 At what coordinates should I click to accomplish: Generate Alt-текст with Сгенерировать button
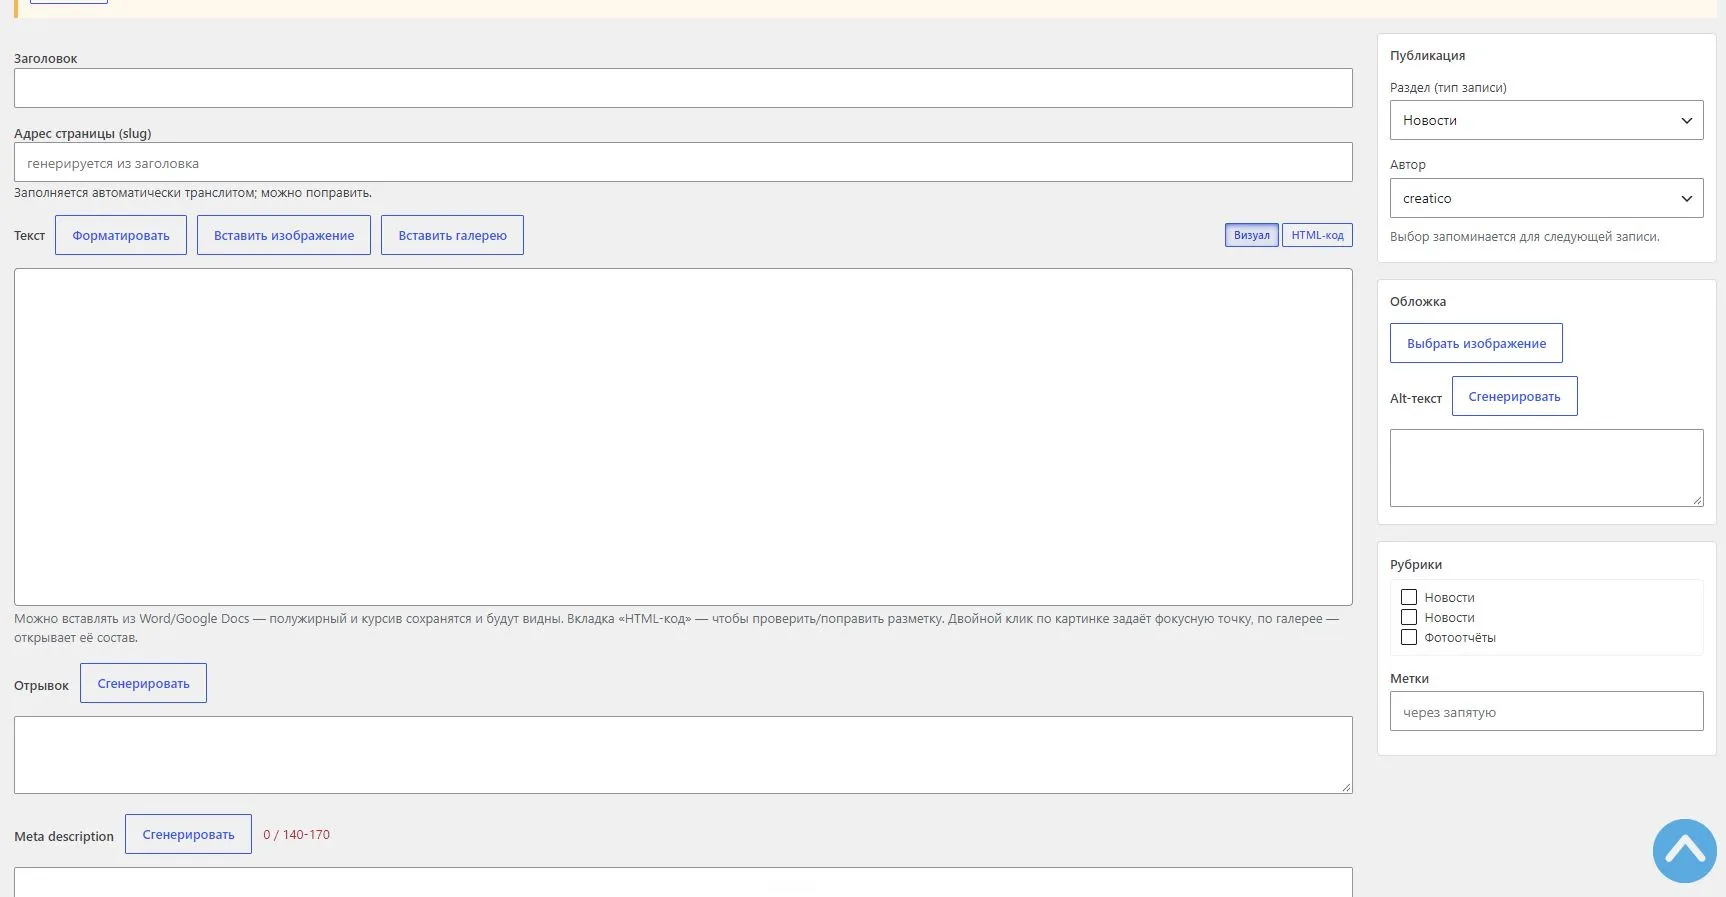point(1514,396)
